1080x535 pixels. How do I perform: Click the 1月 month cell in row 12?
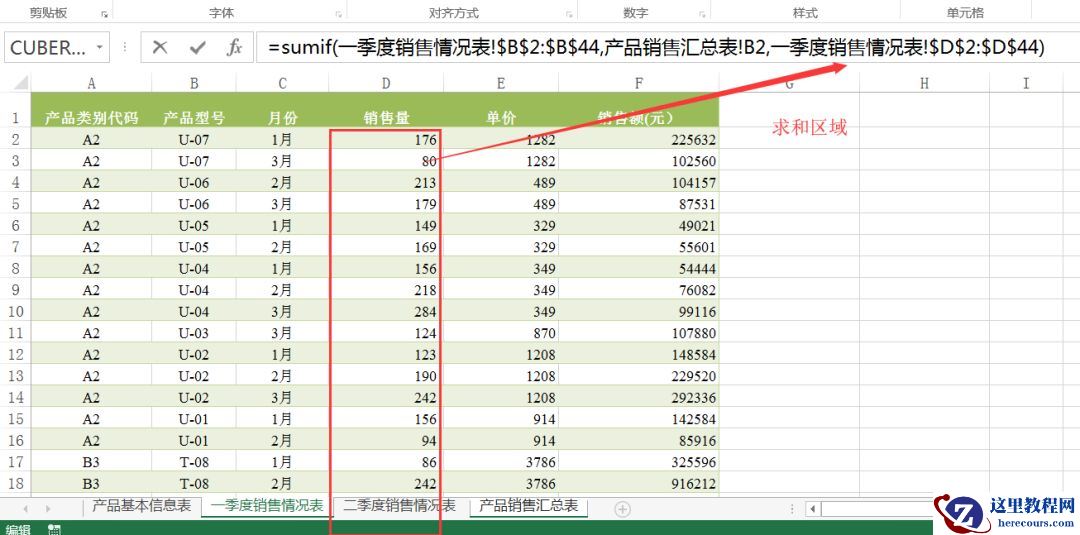coord(282,355)
